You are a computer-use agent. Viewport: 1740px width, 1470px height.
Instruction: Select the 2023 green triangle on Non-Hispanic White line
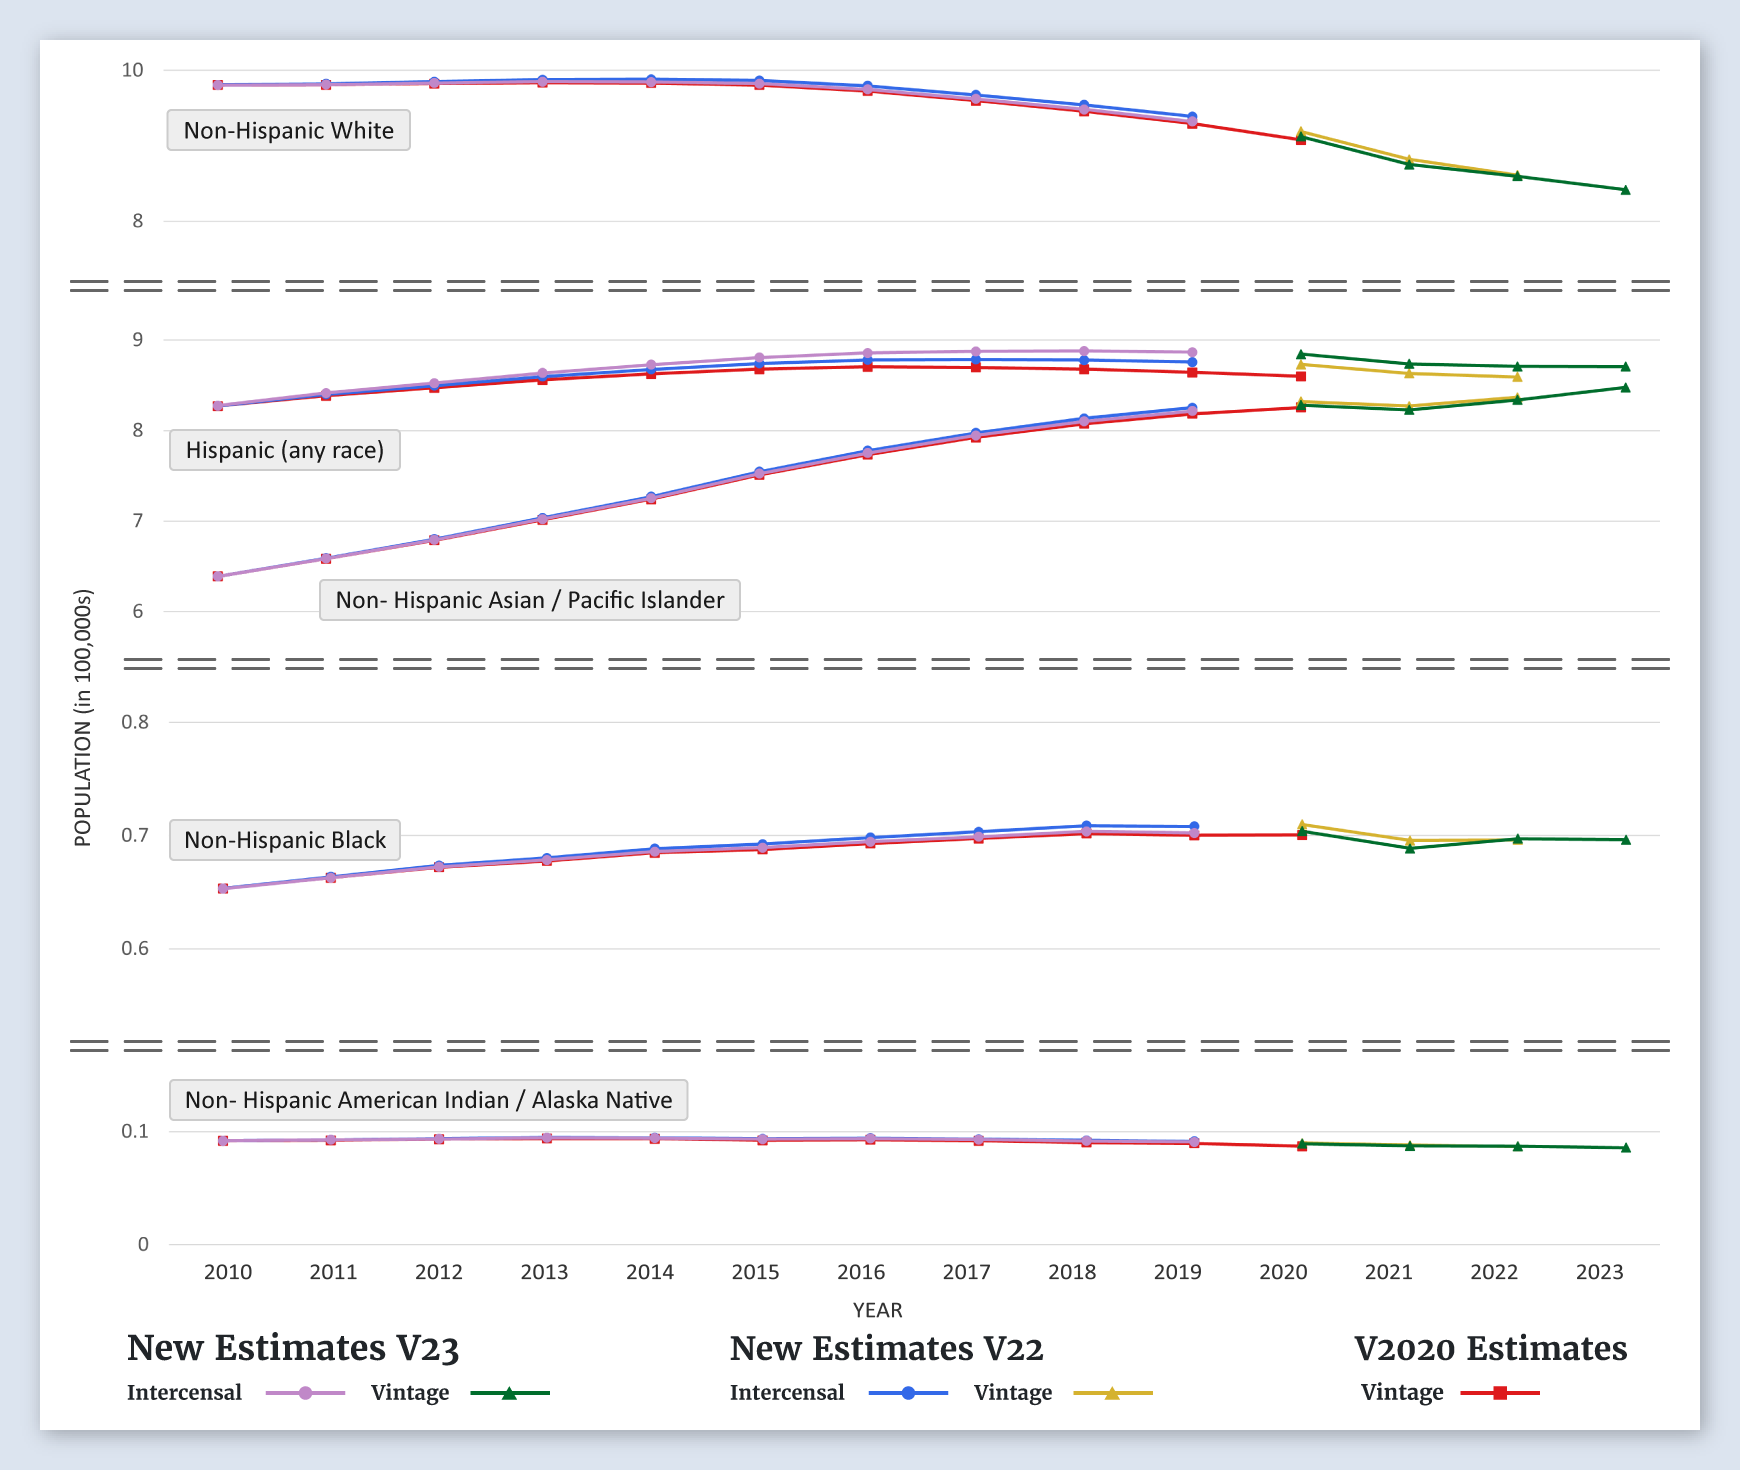click(x=1625, y=190)
